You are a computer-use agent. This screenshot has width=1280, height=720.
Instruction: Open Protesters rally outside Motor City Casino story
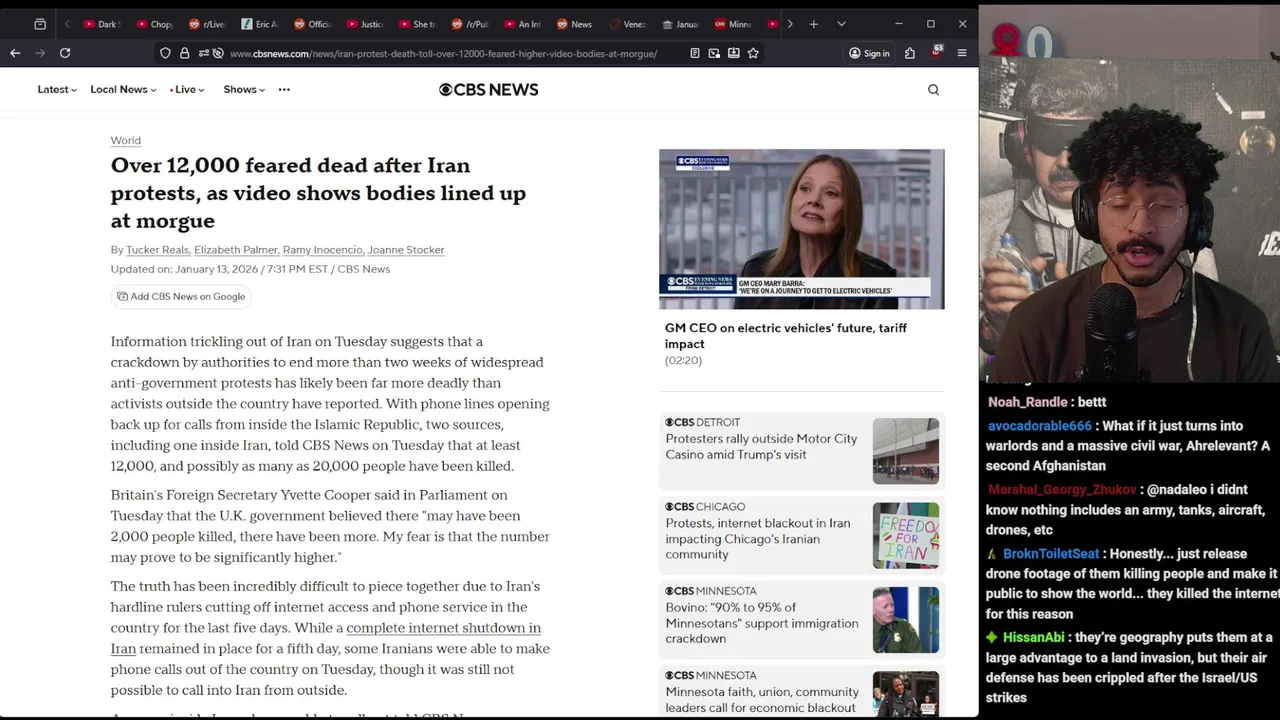pyautogui.click(x=761, y=447)
